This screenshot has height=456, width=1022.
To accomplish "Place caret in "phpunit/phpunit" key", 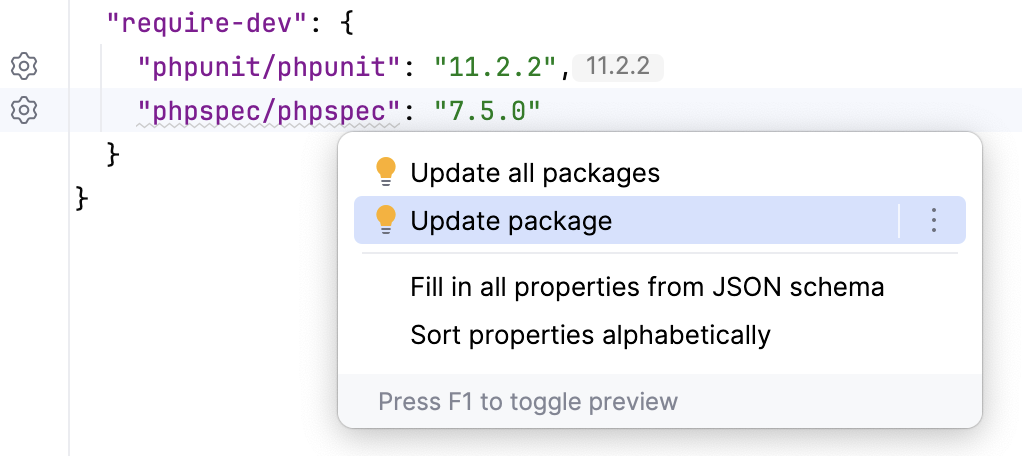I will [269, 67].
